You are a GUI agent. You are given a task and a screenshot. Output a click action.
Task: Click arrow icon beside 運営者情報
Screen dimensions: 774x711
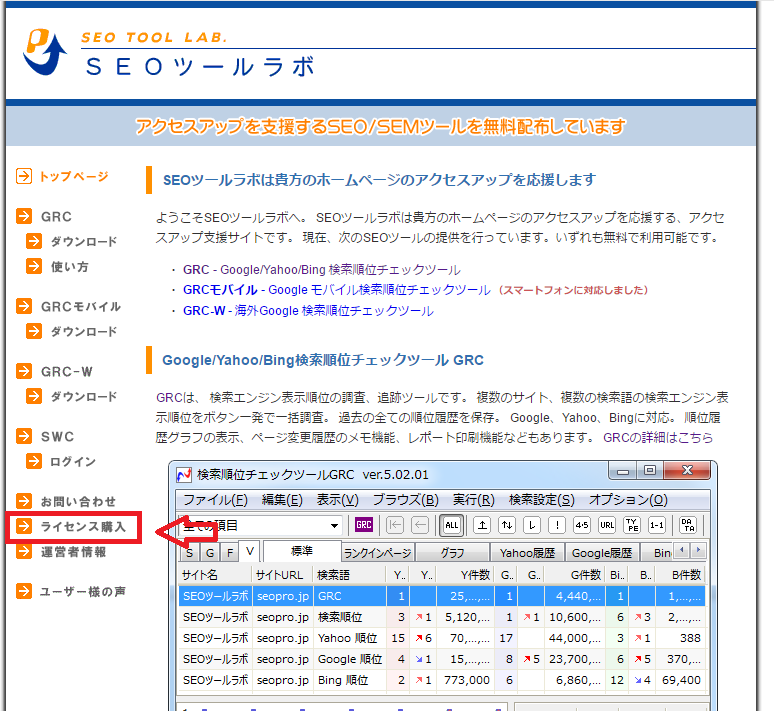coord(24,551)
